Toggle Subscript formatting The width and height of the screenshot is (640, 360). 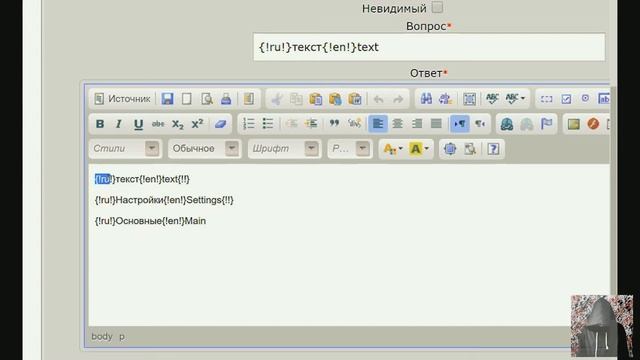click(x=178, y=124)
